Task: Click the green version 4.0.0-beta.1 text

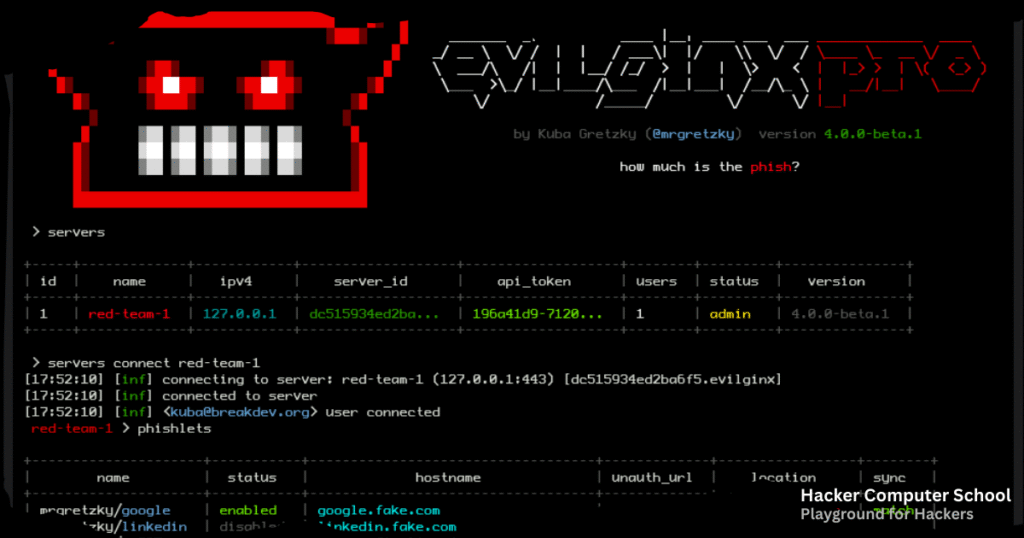Action: [x=871, y=135]
